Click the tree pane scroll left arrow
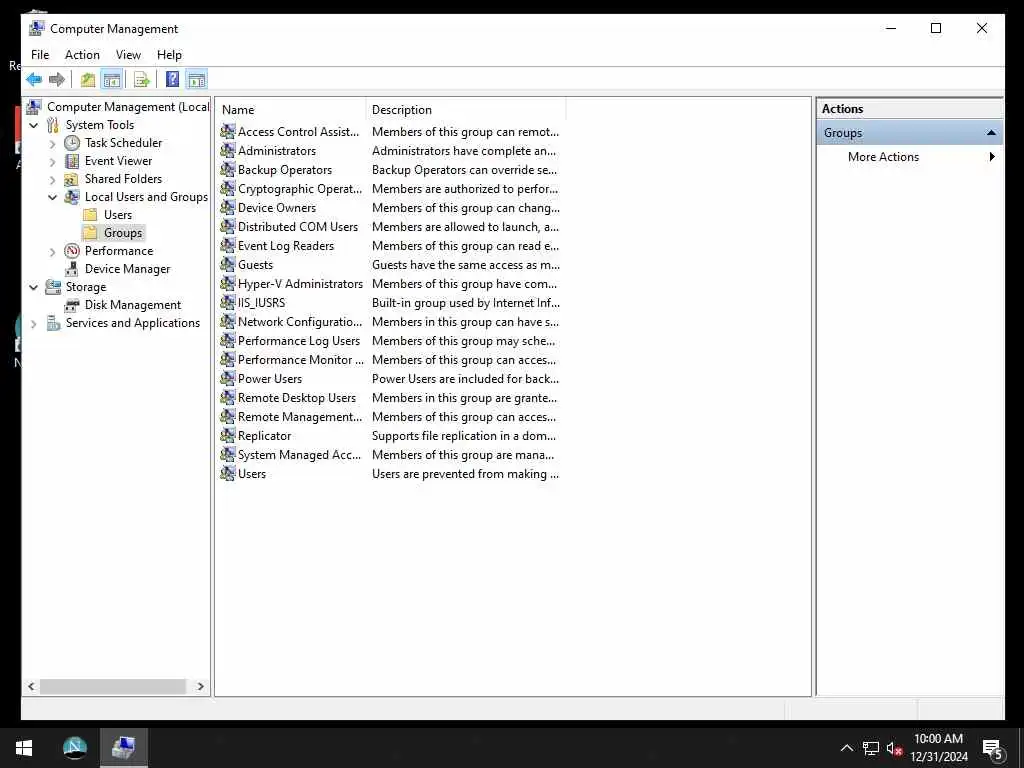This screenshot has width=1024, height=768. tap(31, 686)
